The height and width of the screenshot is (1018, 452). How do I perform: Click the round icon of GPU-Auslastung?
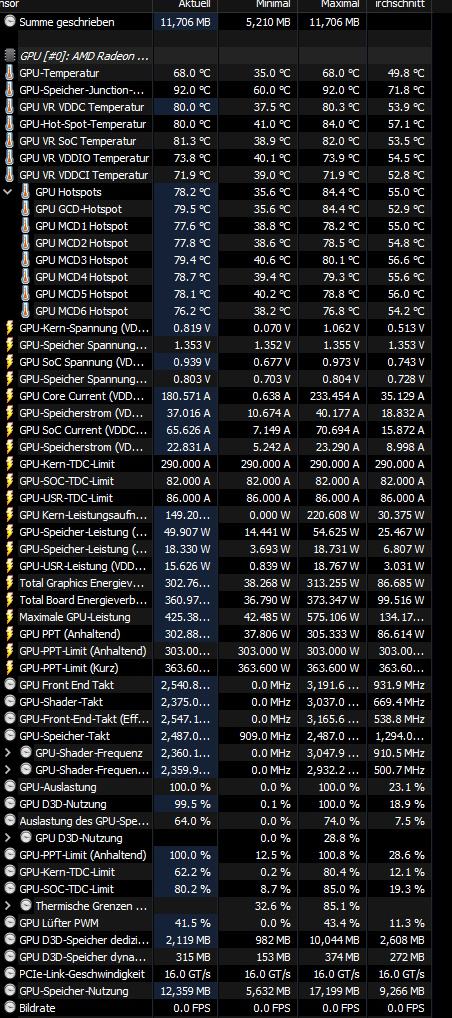(x=10, y=787)
